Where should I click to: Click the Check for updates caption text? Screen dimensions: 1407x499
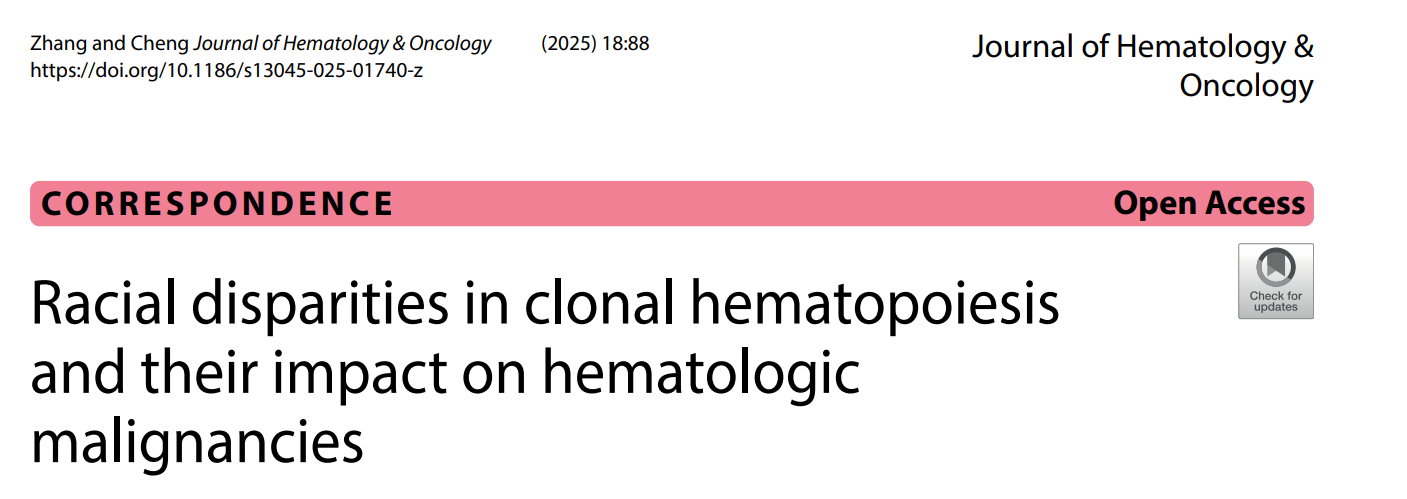[x=1275, y=301]
